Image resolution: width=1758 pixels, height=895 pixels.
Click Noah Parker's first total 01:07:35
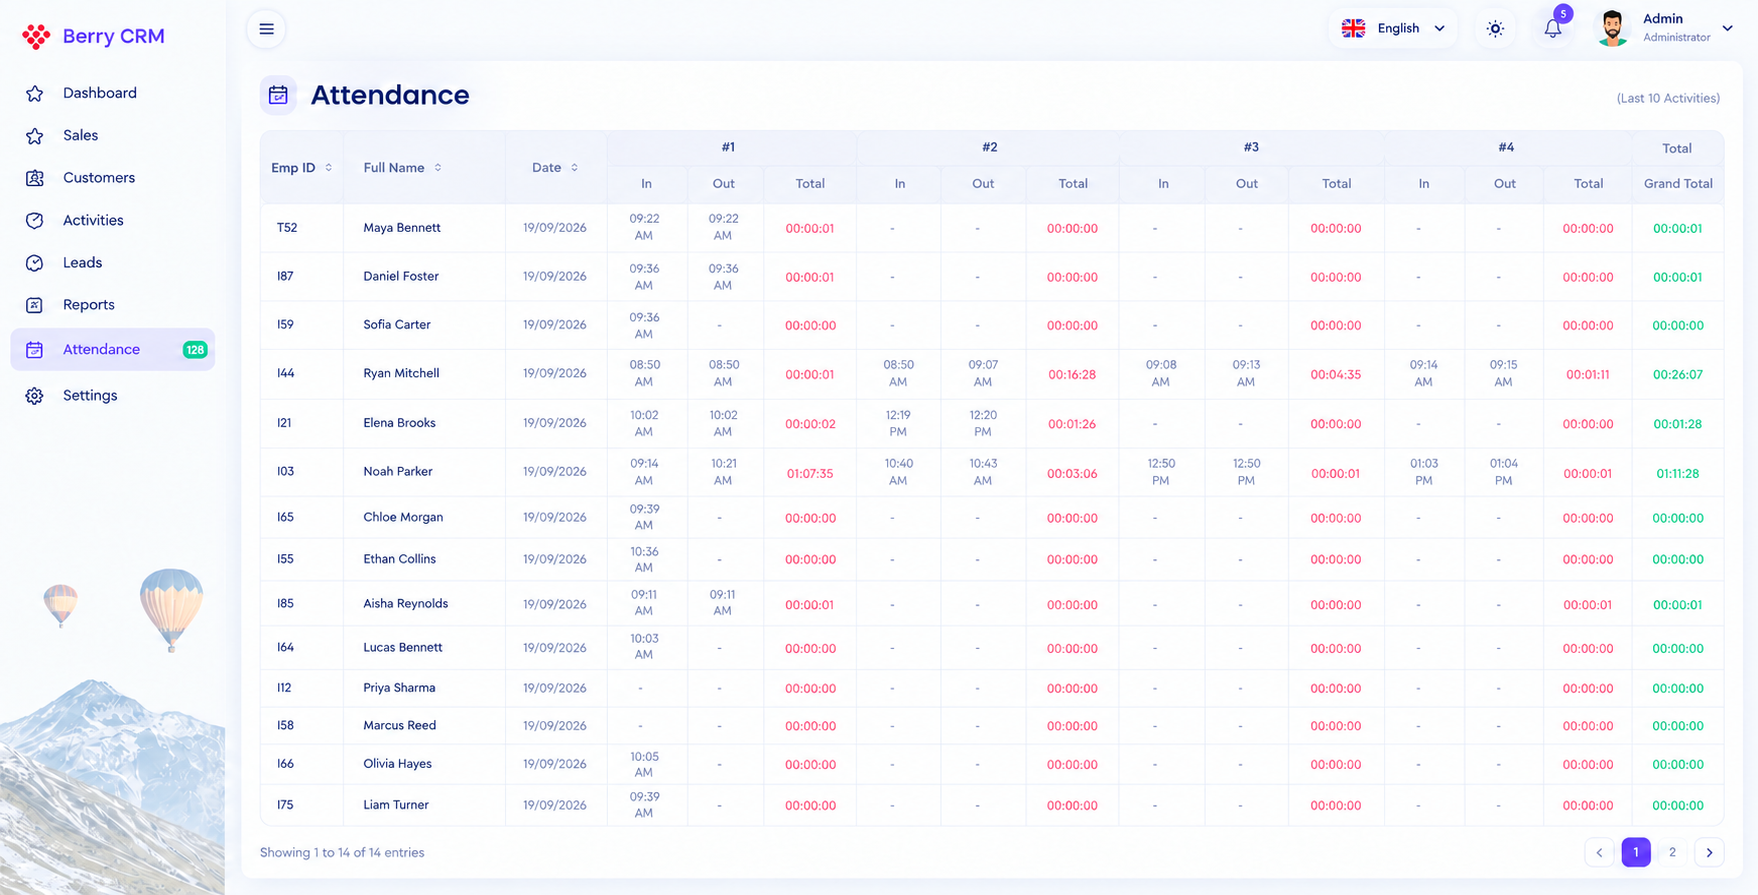(x=809, y=474)
